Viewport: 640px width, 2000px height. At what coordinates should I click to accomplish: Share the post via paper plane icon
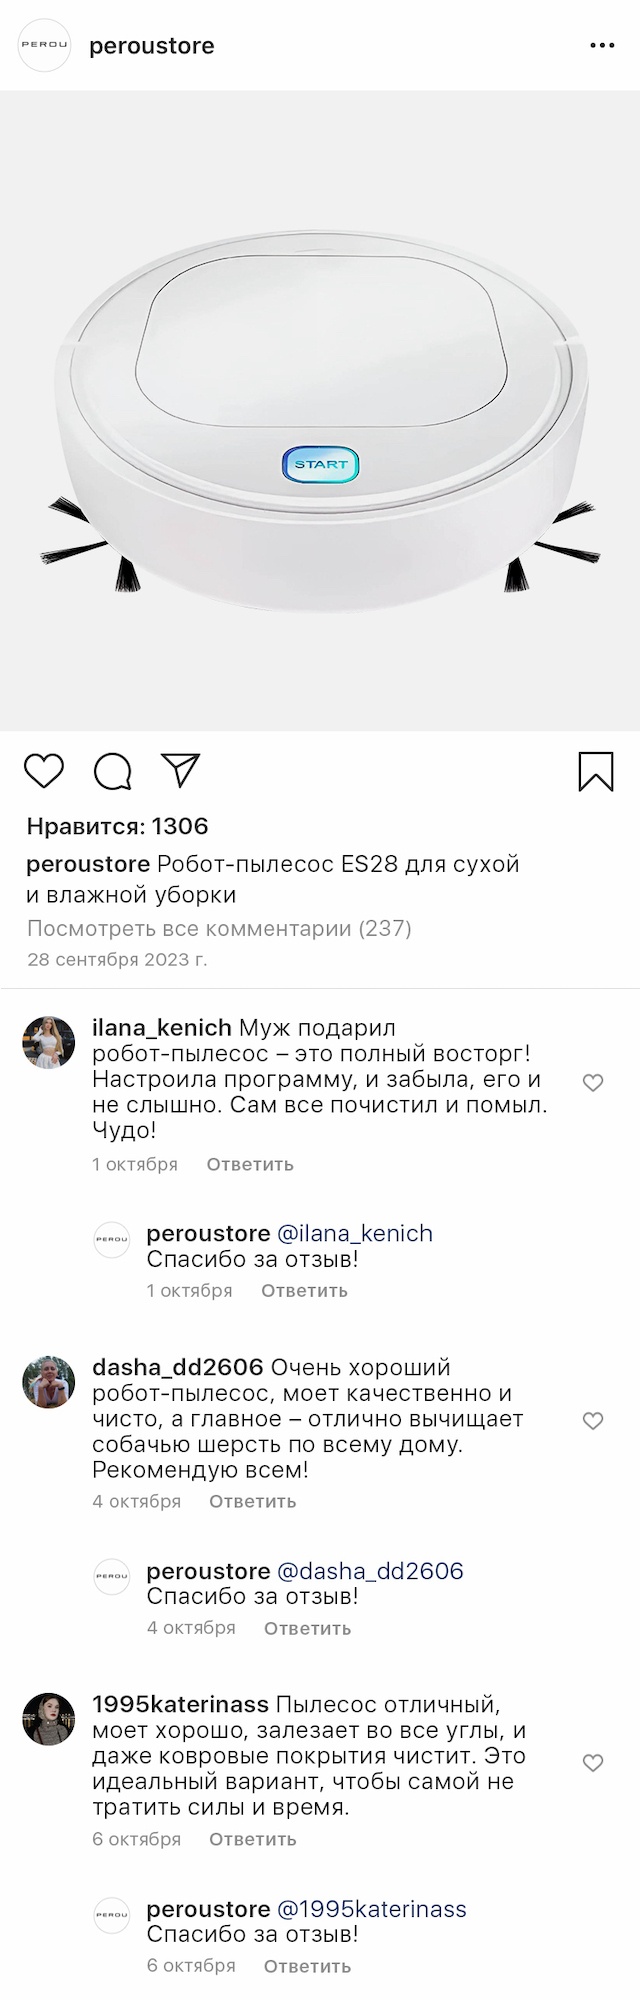[181, 770]
